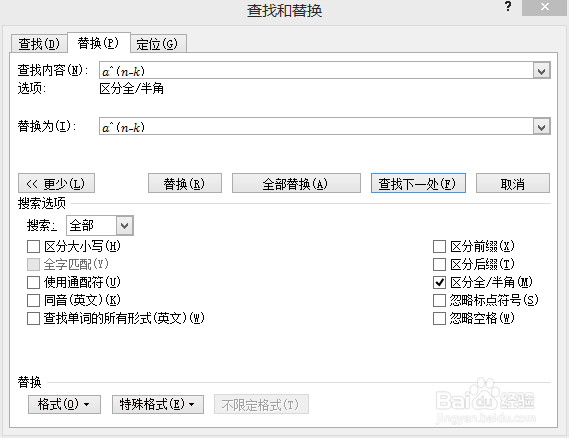The width and height of the screenshot is (569, 438).
Task: Click into 替换为 text field
Action: pos(316,127)
